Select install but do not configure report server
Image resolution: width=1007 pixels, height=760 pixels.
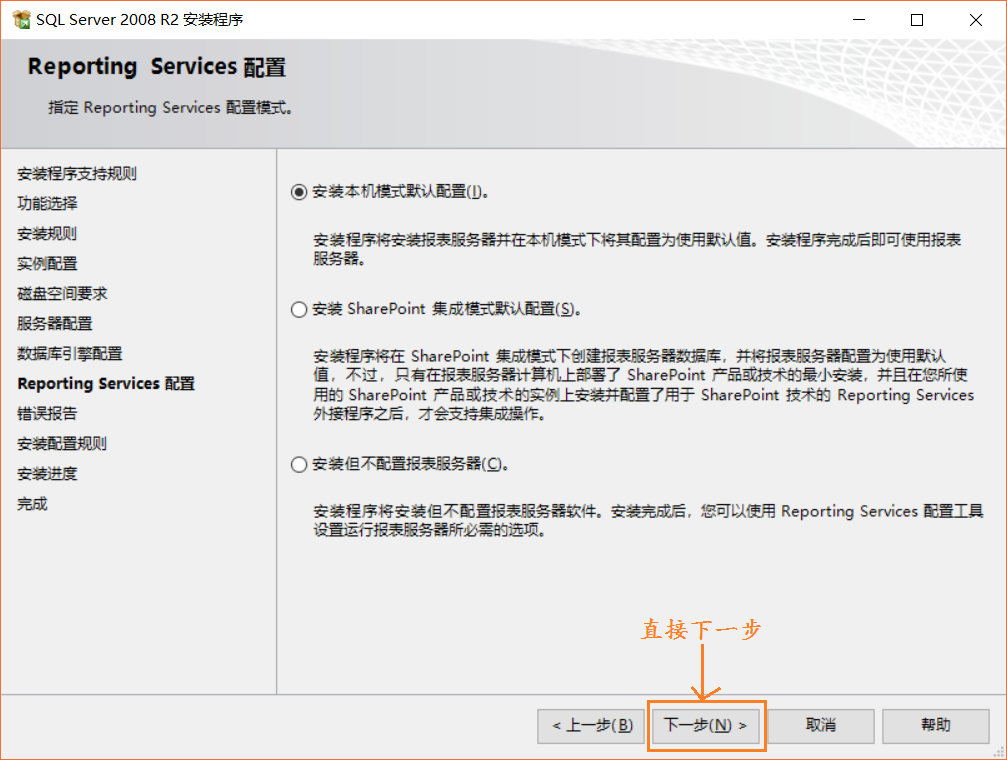299,464
